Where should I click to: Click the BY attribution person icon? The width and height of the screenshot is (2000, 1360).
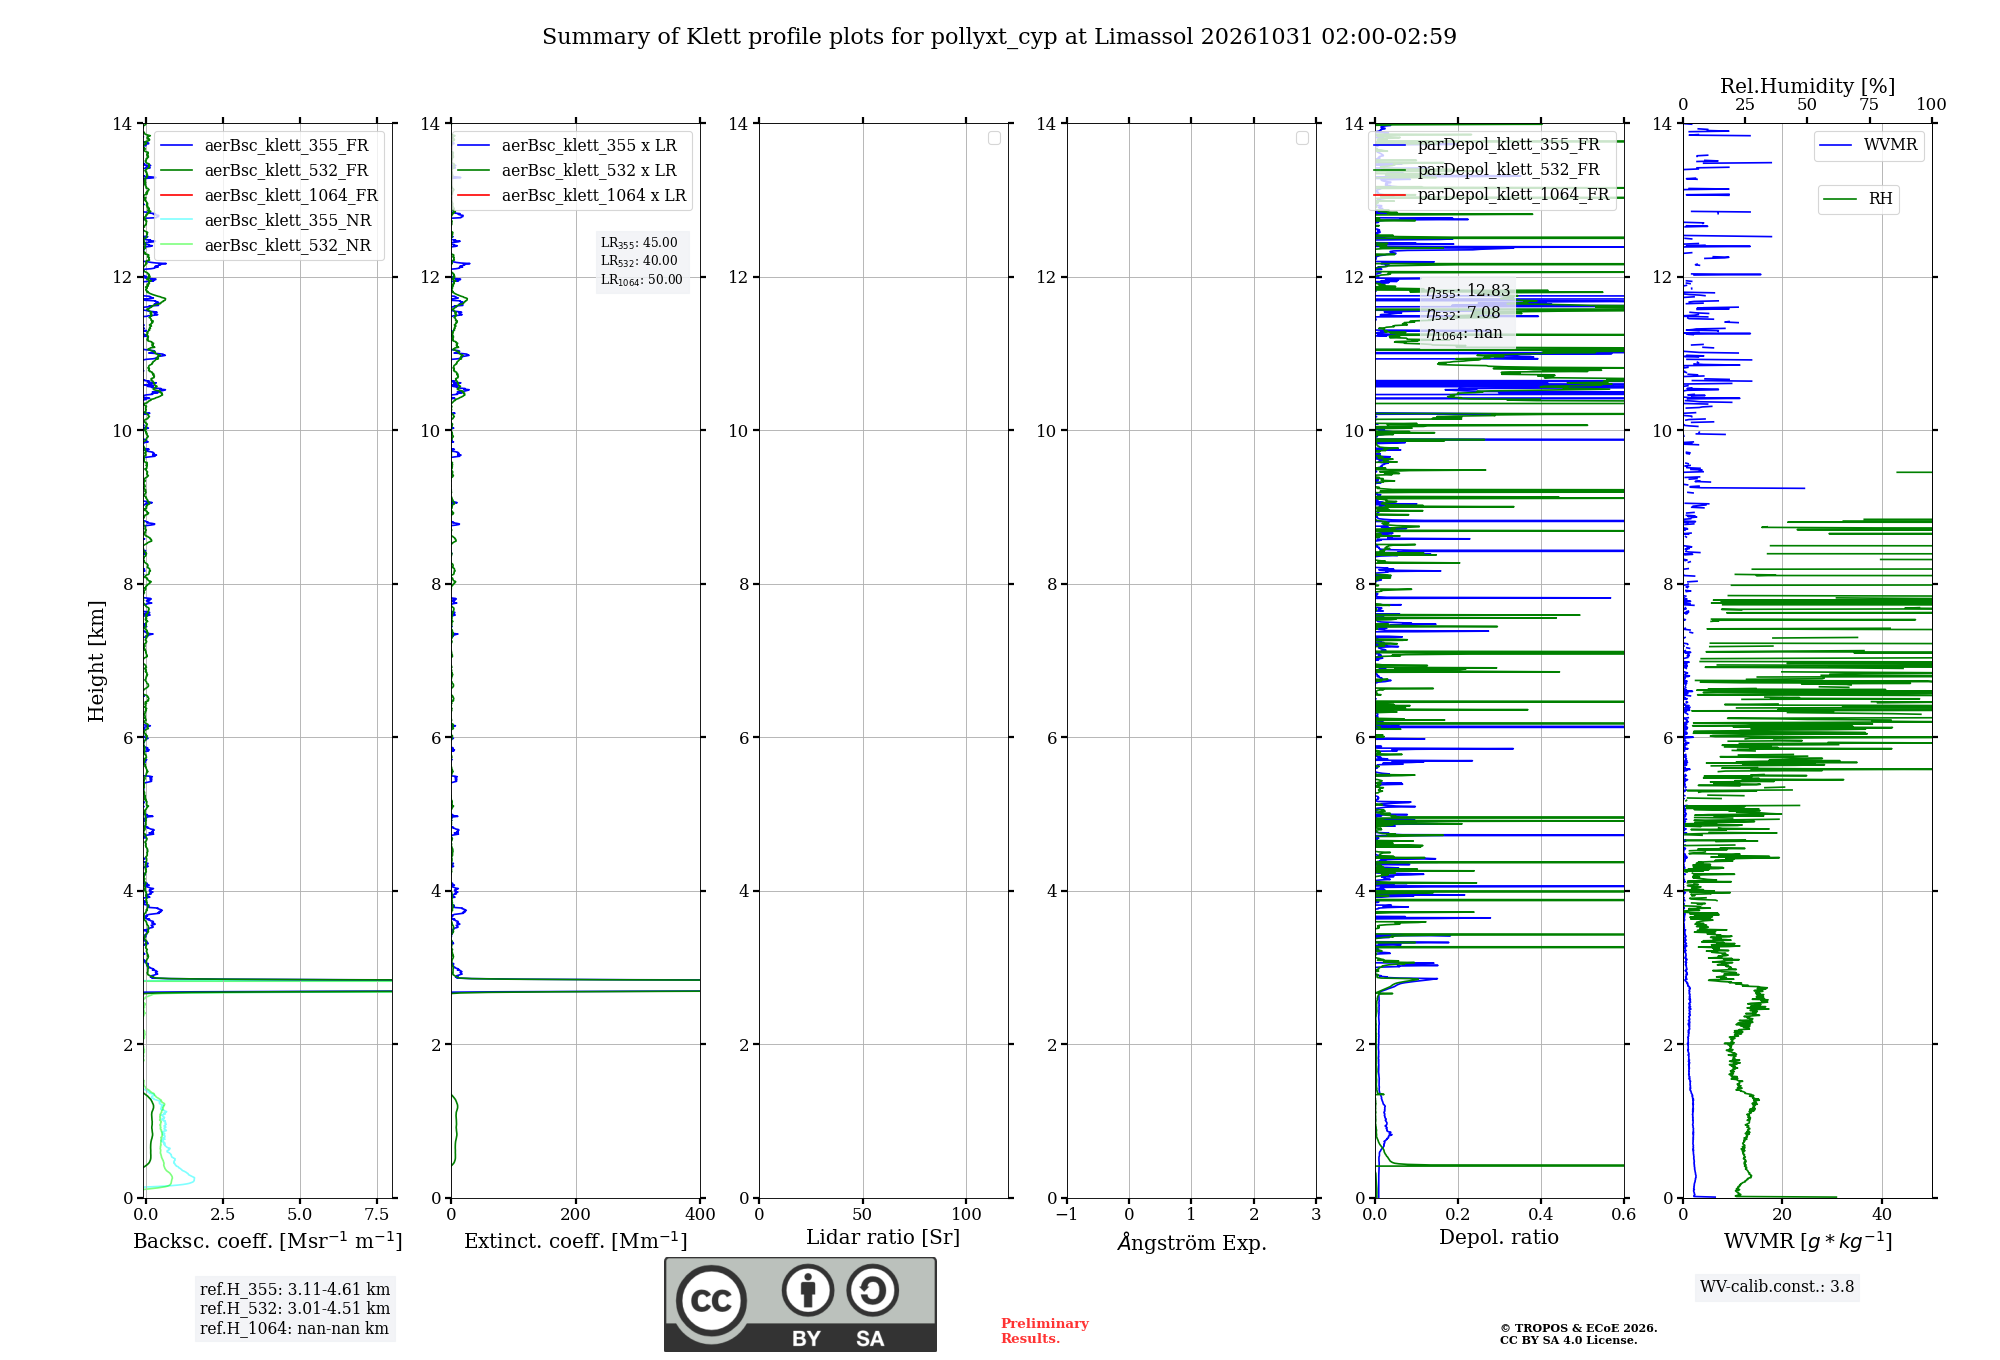tap(808, 1290)
